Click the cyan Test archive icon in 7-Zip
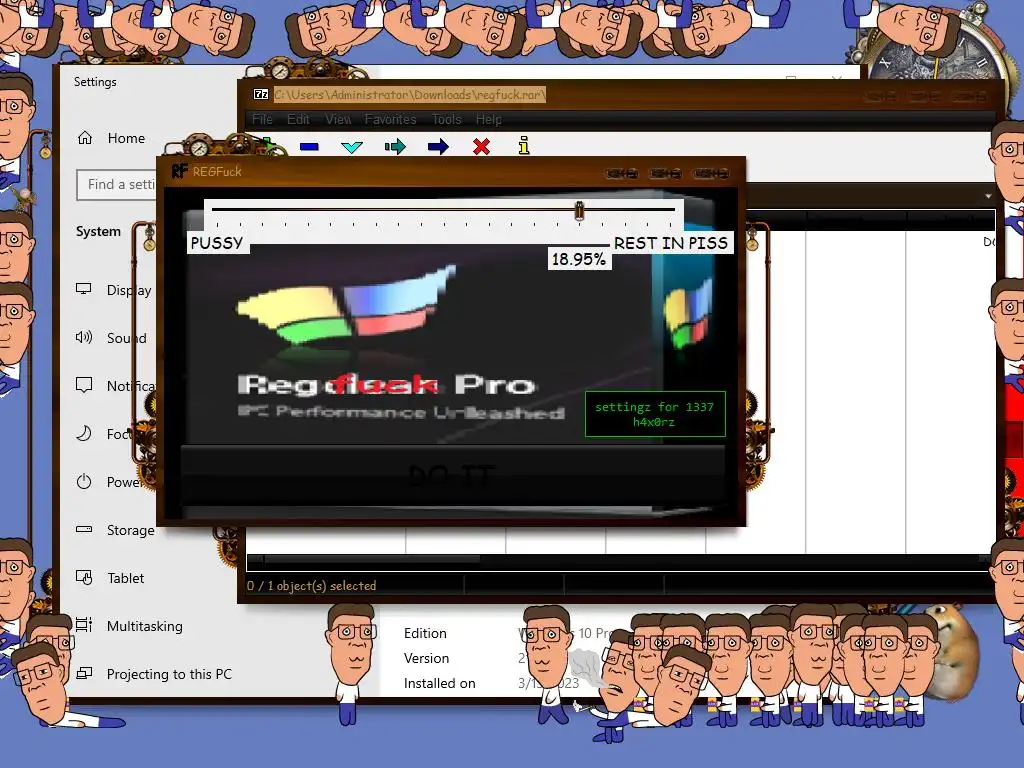Image resolution: width=1024 pixels, height=768 pixels. click(x=352, y=147)
